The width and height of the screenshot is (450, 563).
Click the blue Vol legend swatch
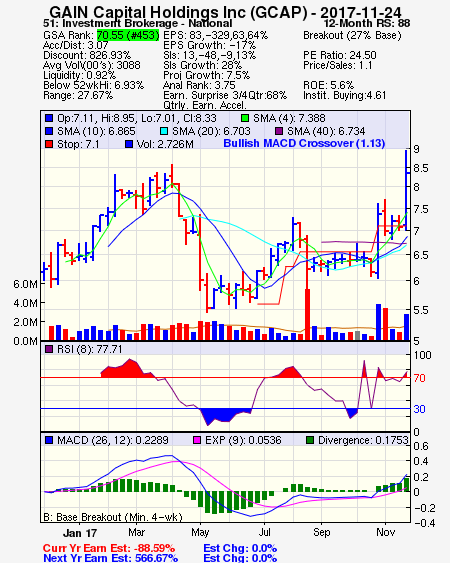[129, 144]
